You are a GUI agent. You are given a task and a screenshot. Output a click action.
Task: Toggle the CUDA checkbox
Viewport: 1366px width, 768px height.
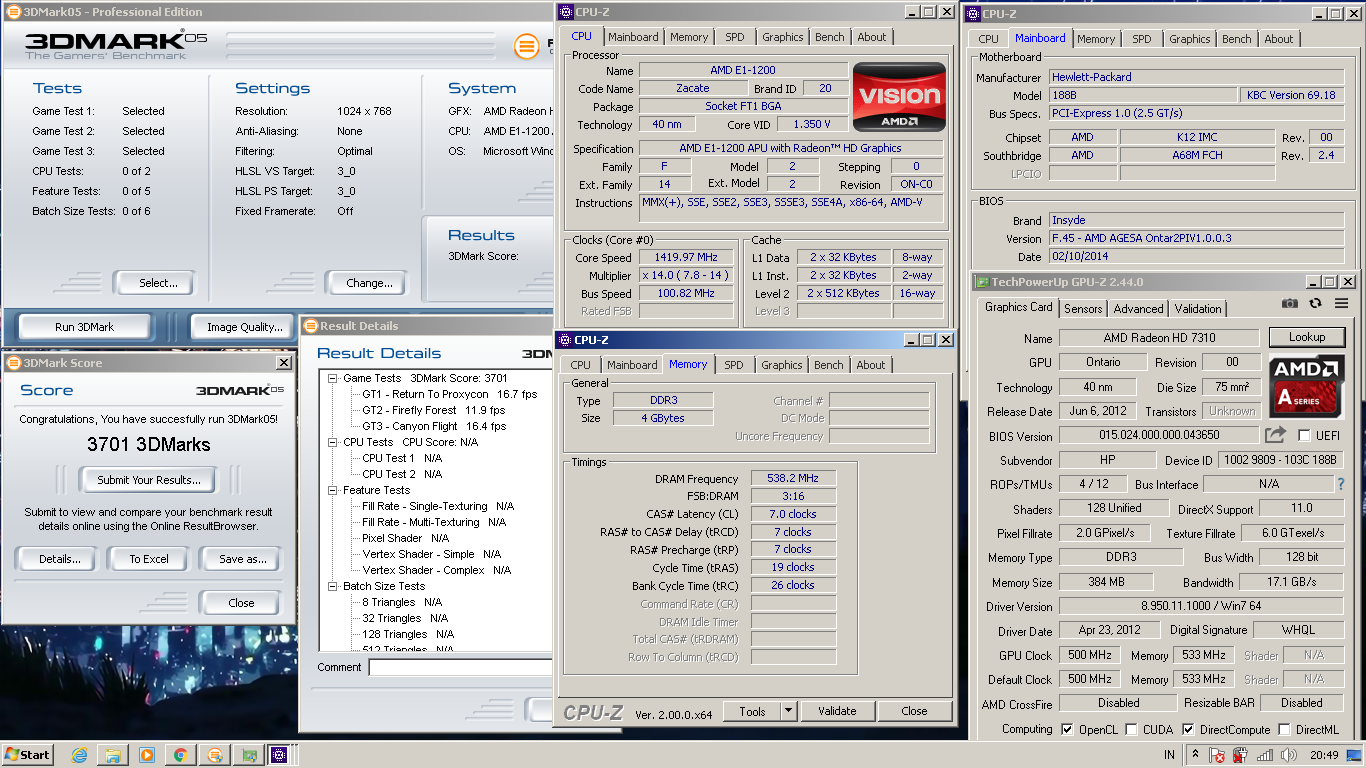1131,730
